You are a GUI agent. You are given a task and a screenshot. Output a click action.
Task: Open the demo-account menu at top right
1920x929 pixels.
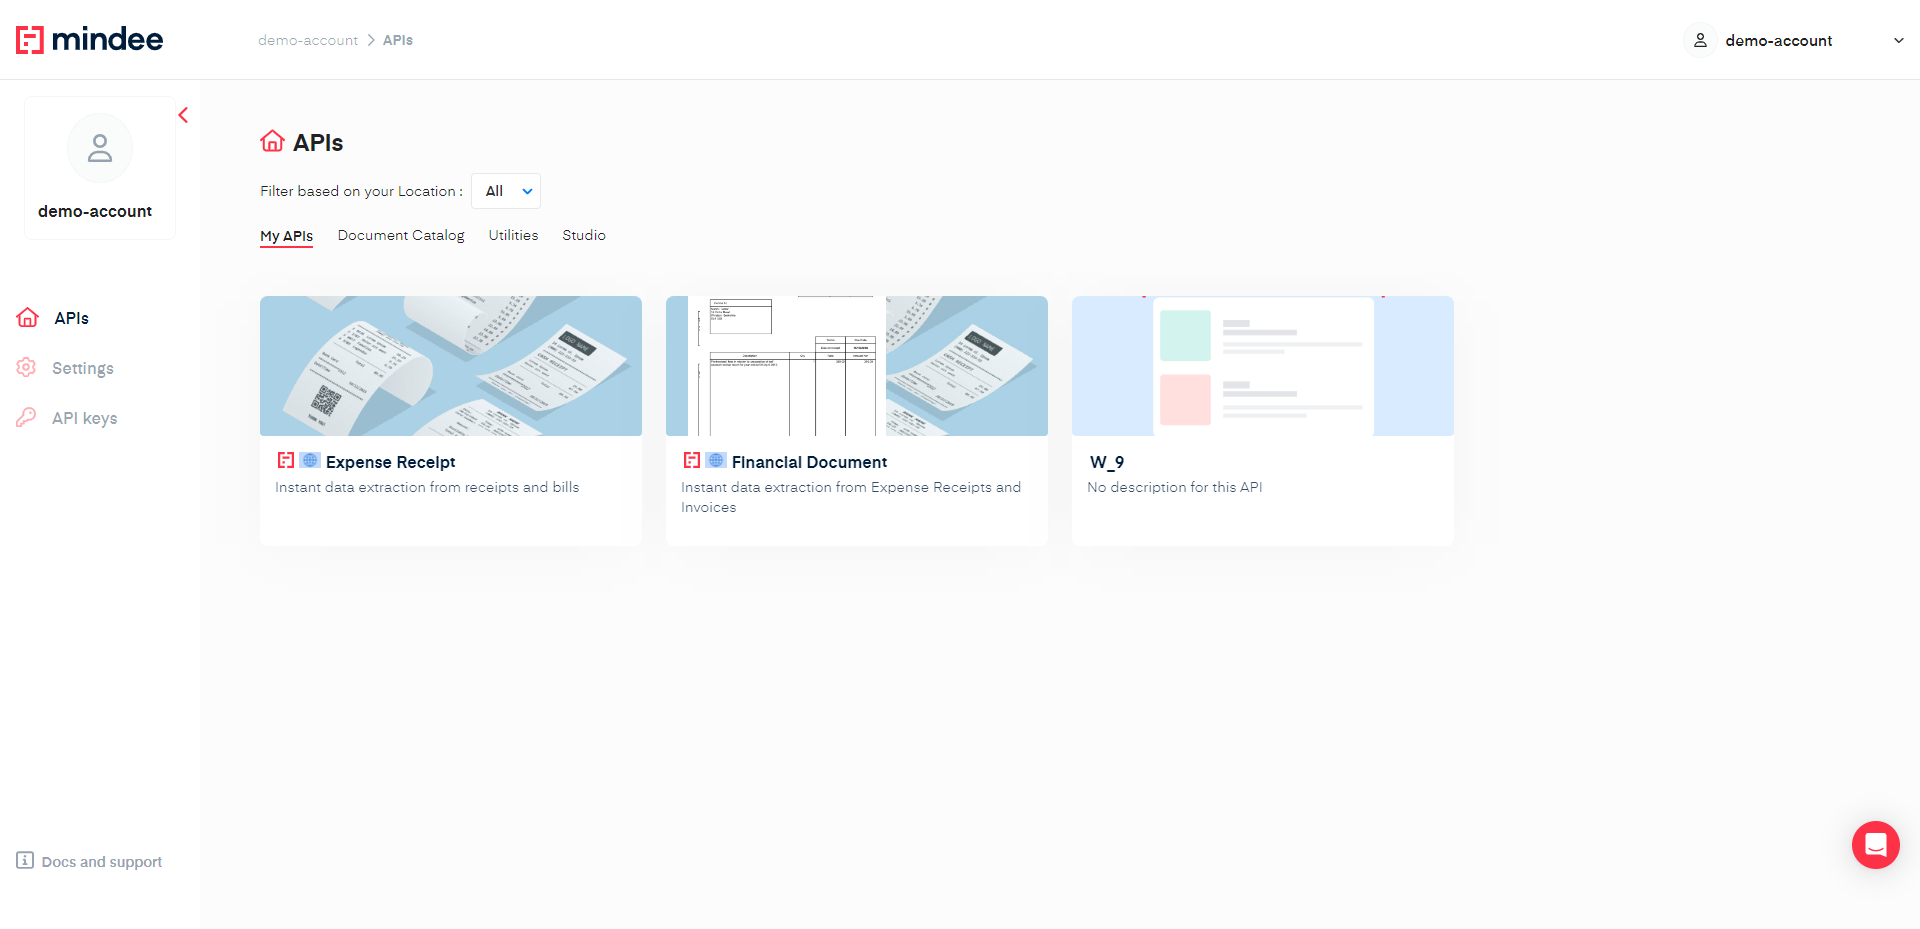[1795, 41]
